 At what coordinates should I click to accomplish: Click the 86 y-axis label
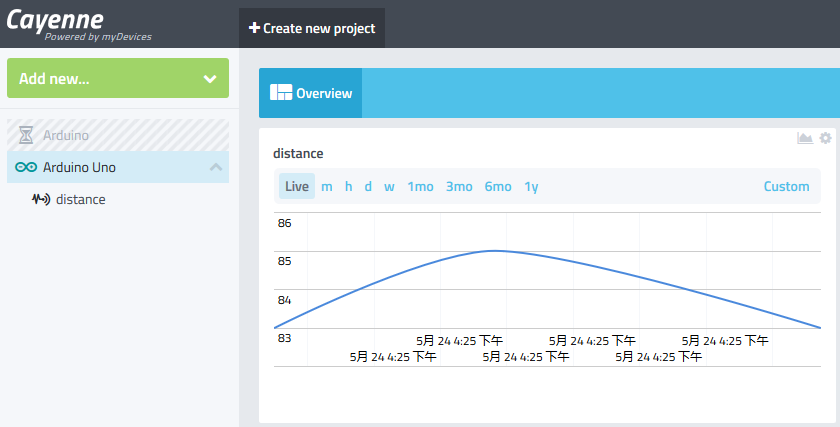point(284,223)
